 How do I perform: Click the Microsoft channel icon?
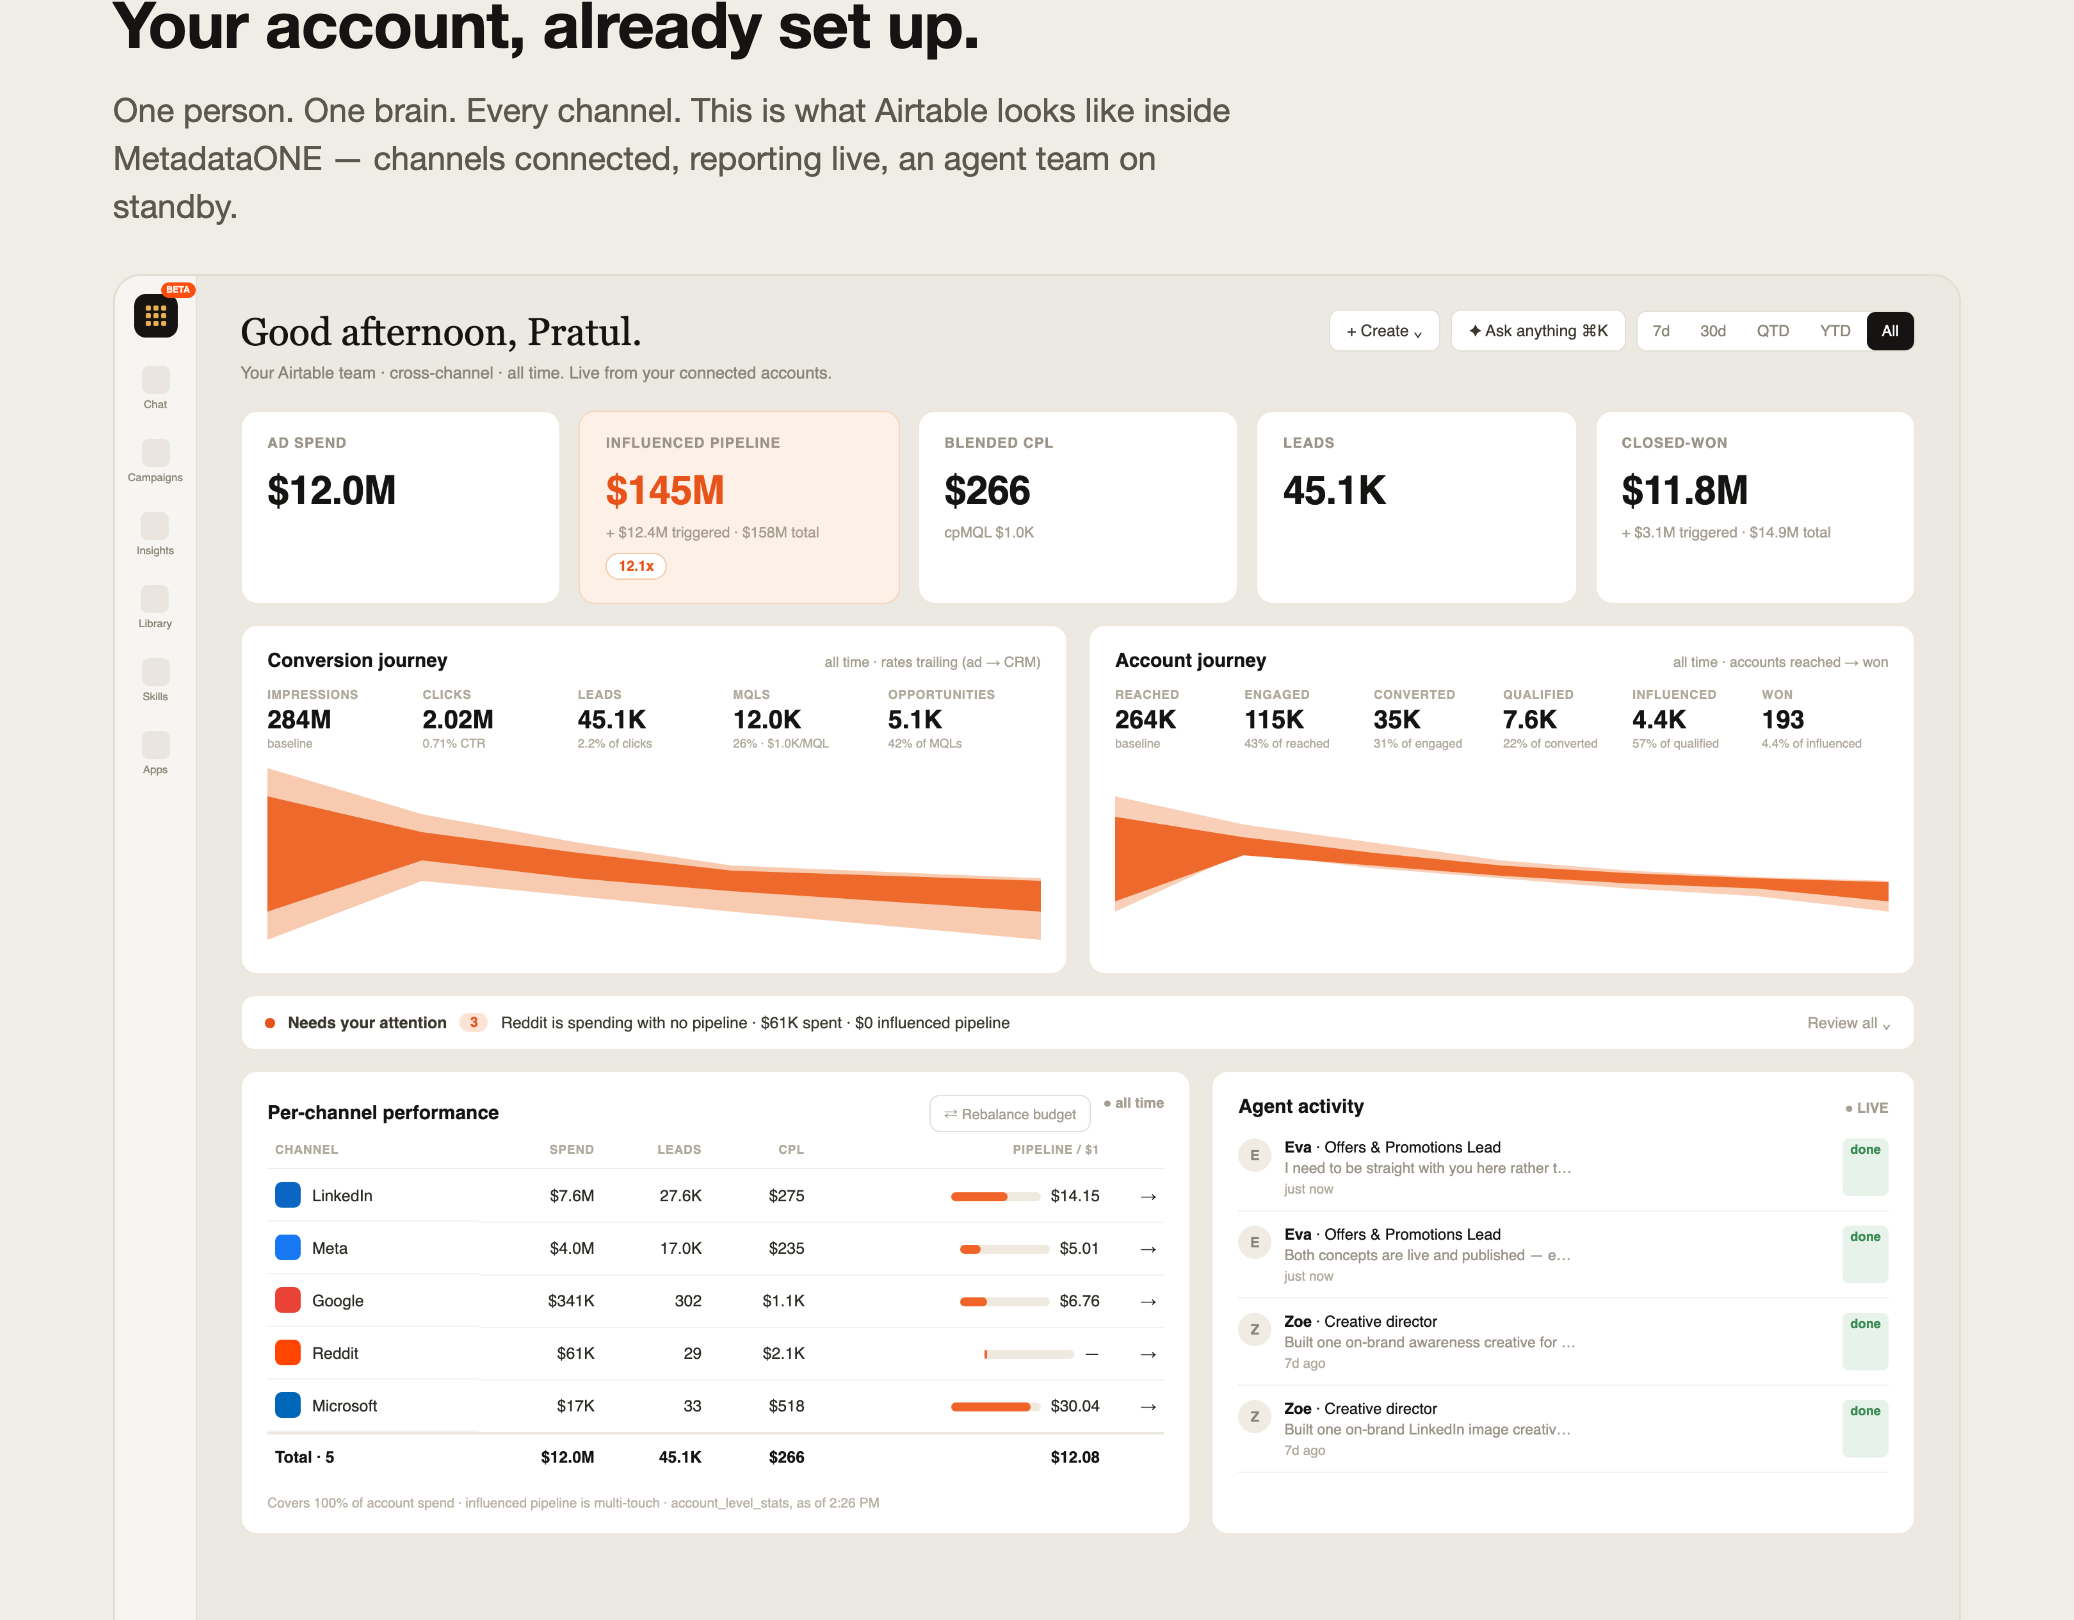288,1405
